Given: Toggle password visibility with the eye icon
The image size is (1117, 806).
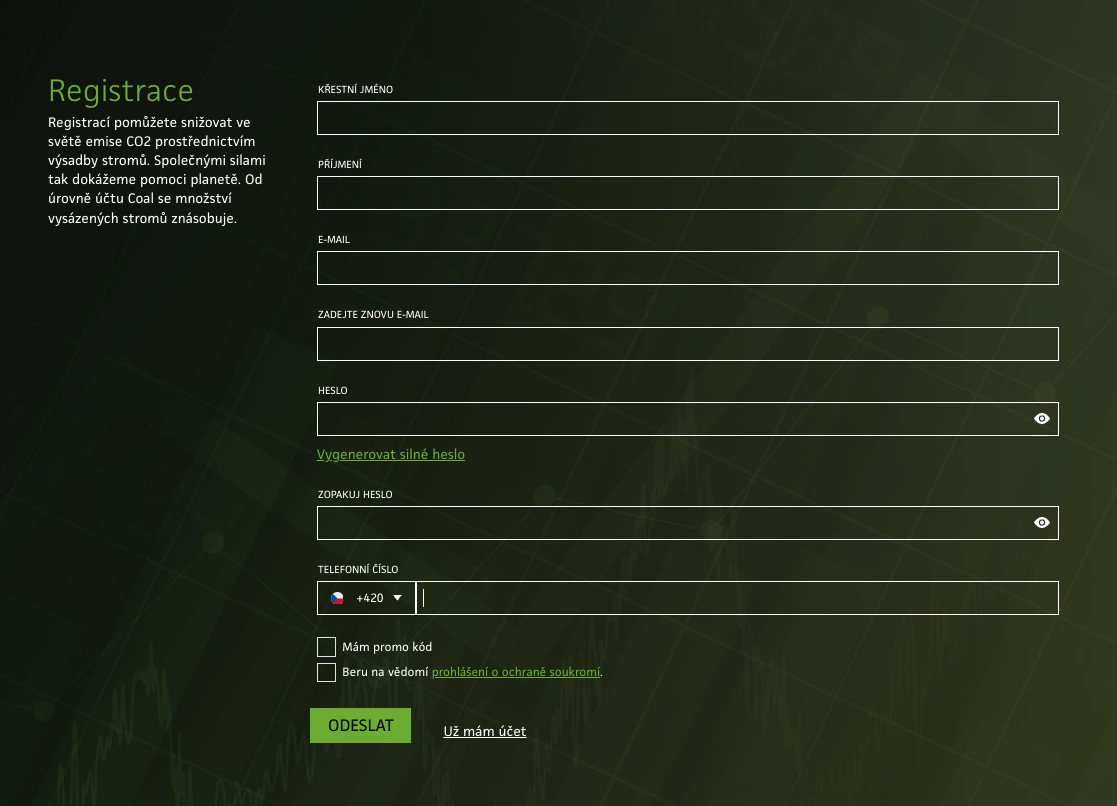Looking at the screenshot, I should point(1041,418).
